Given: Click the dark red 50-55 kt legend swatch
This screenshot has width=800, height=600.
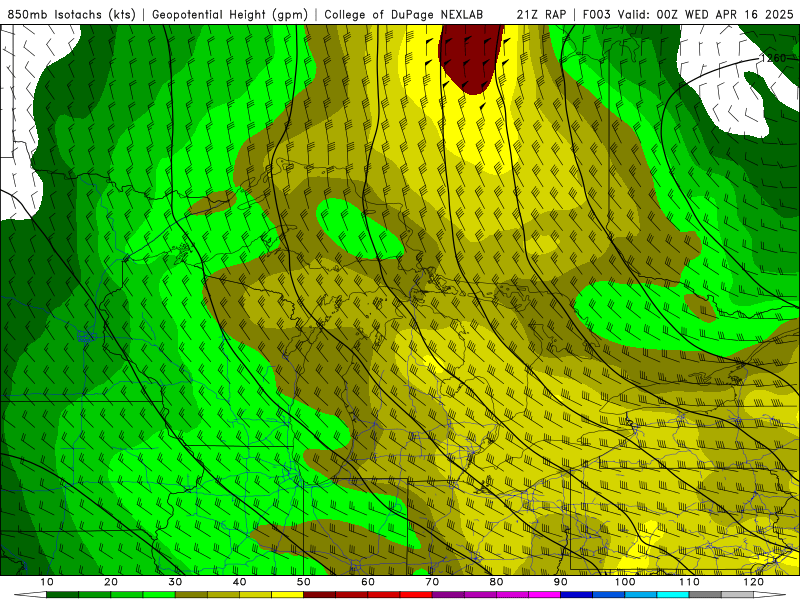Looking at the screenshot, I should click(319, 595).
